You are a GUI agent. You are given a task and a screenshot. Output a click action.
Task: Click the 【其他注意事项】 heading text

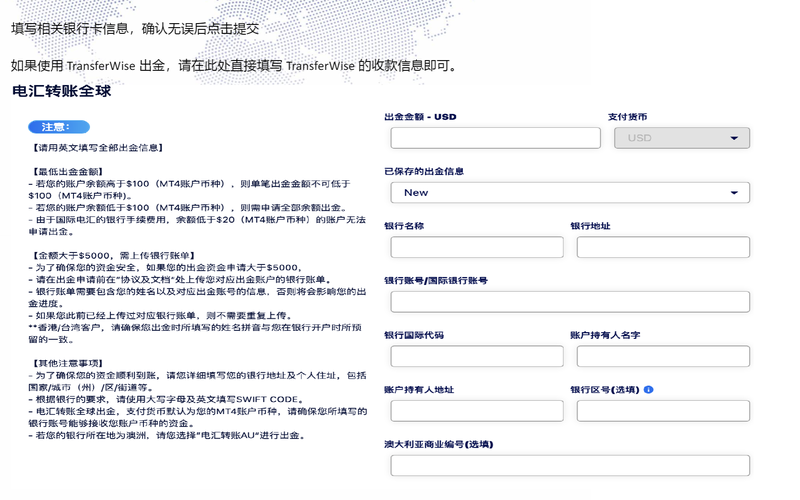68,363
